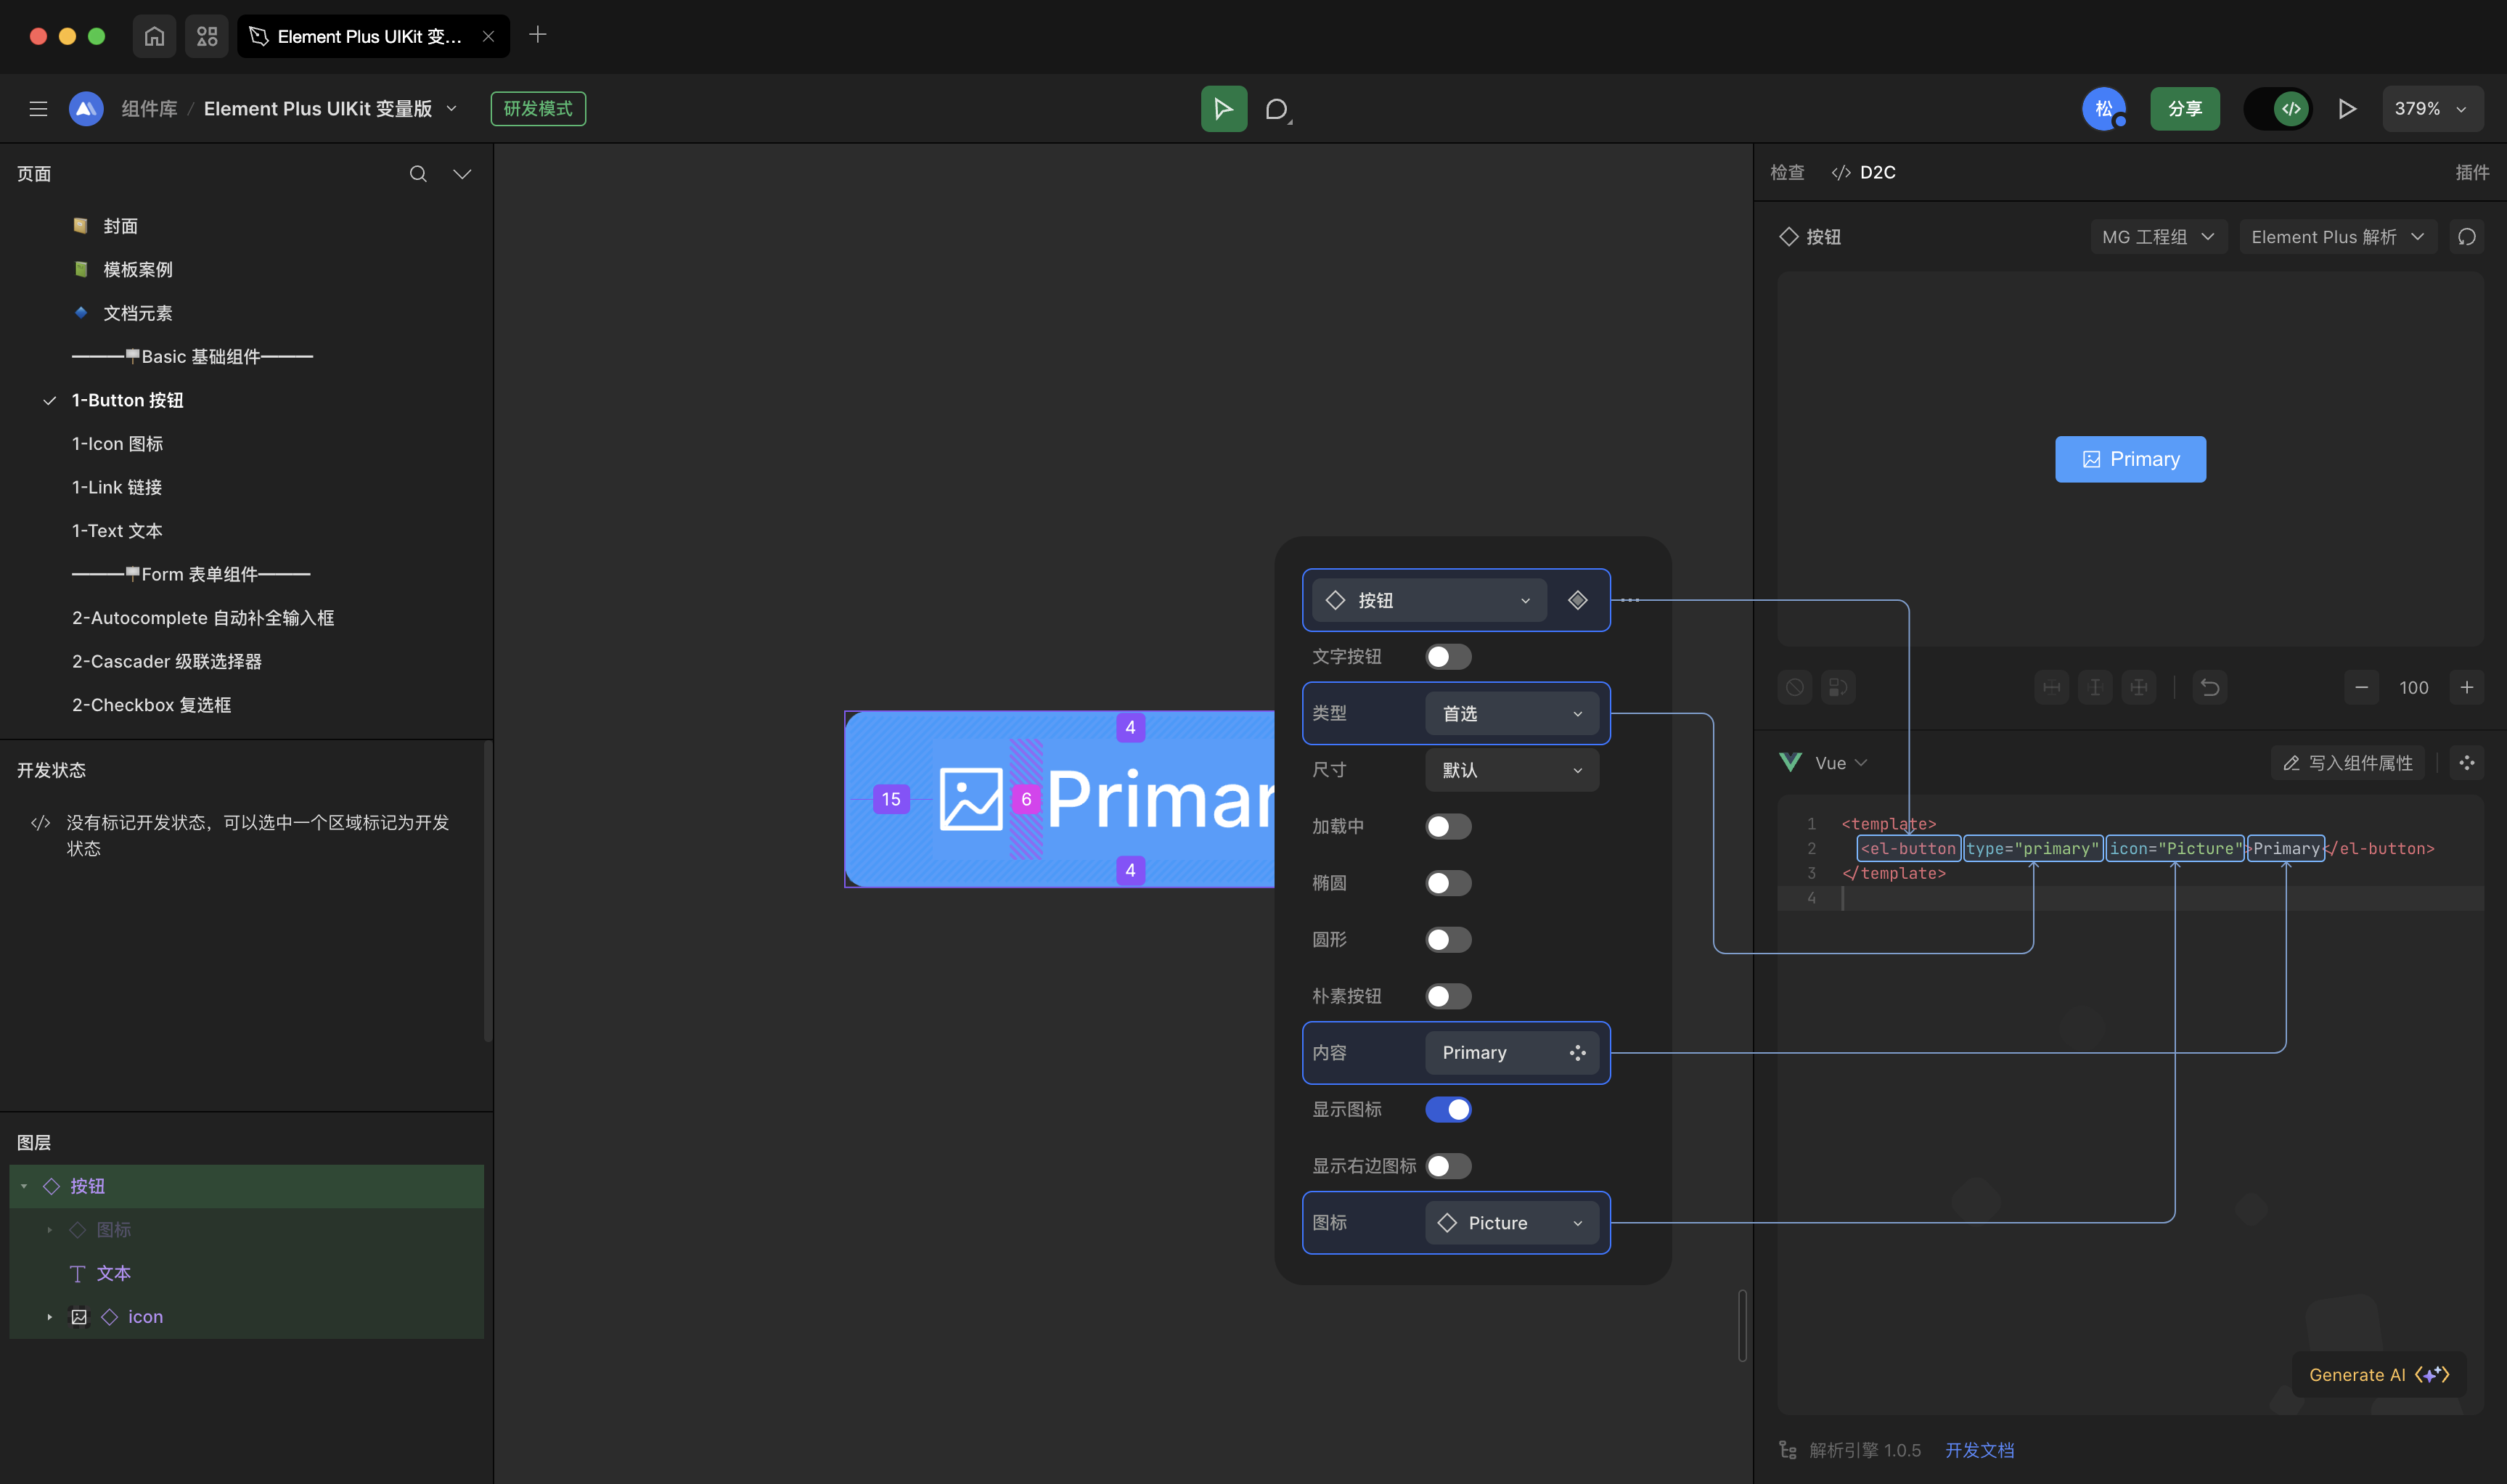
Task: Search pages with the magnifier icon
Action: pyautogui.click(x=418, y=174)
